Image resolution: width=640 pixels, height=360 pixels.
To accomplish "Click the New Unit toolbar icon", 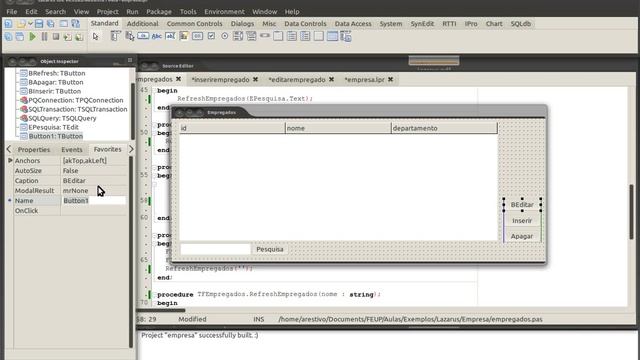I will 9,24.
